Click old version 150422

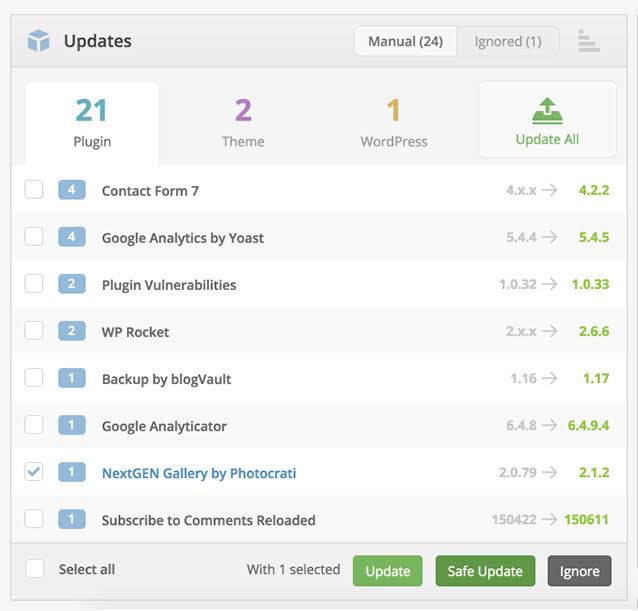click(514, 519)
